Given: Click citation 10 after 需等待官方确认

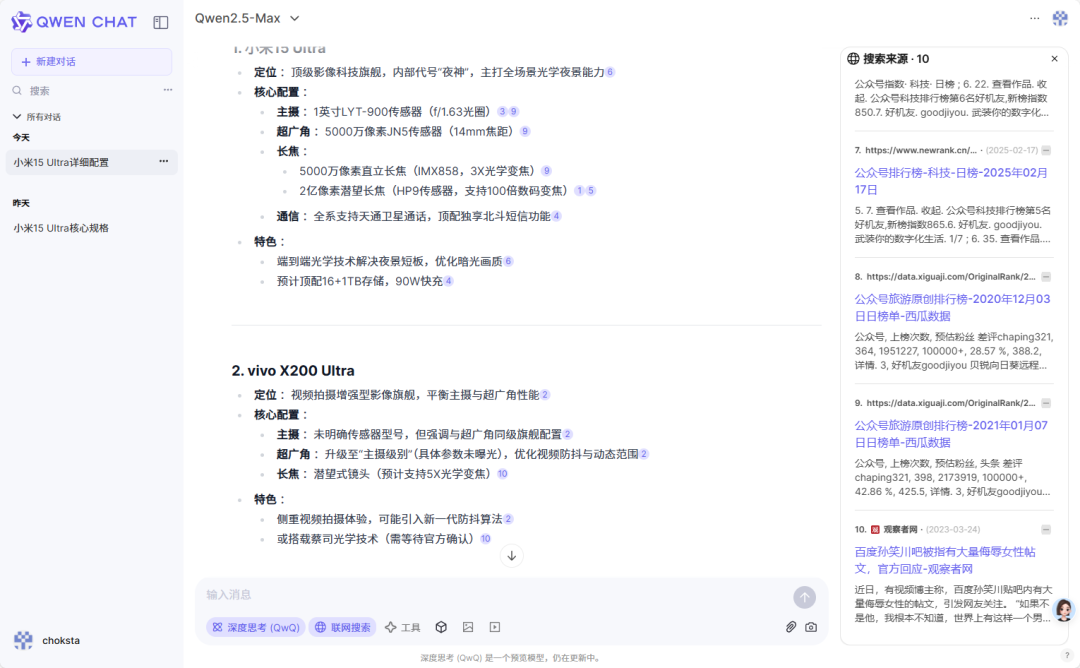Looking at the screenshot, I should point(486,539).
